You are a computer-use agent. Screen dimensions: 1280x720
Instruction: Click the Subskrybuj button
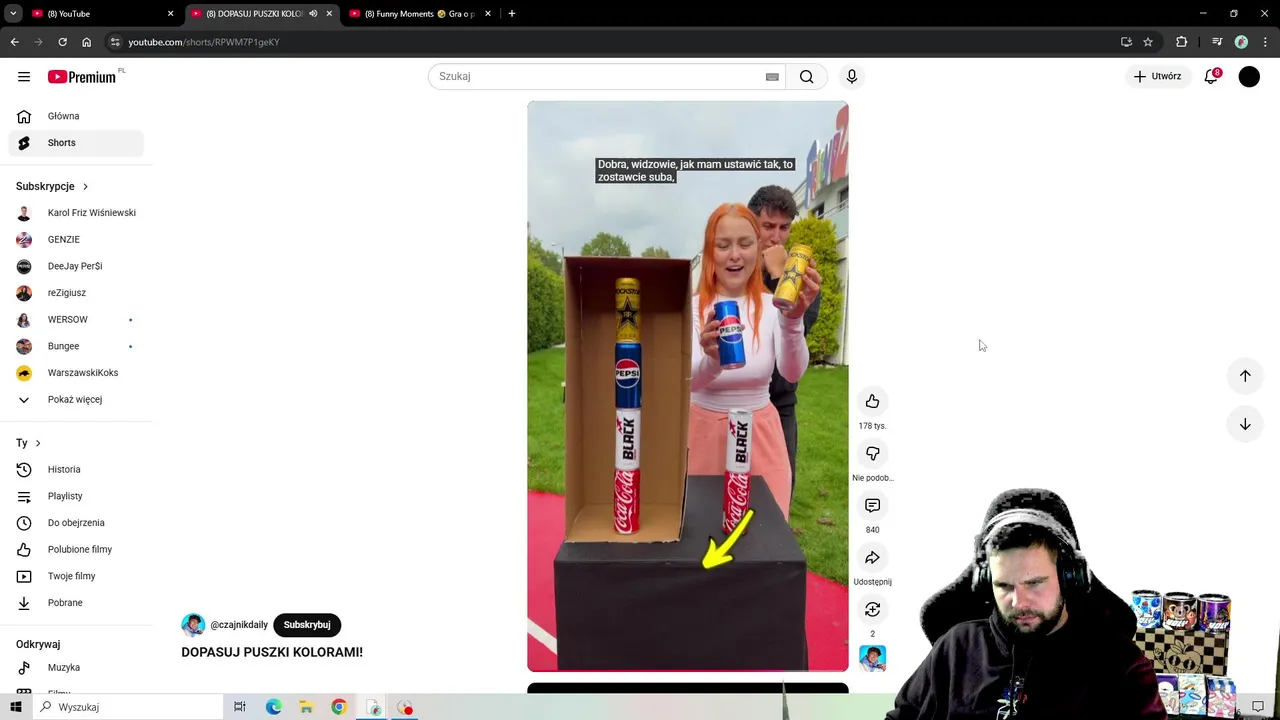(x=307, y=625)
